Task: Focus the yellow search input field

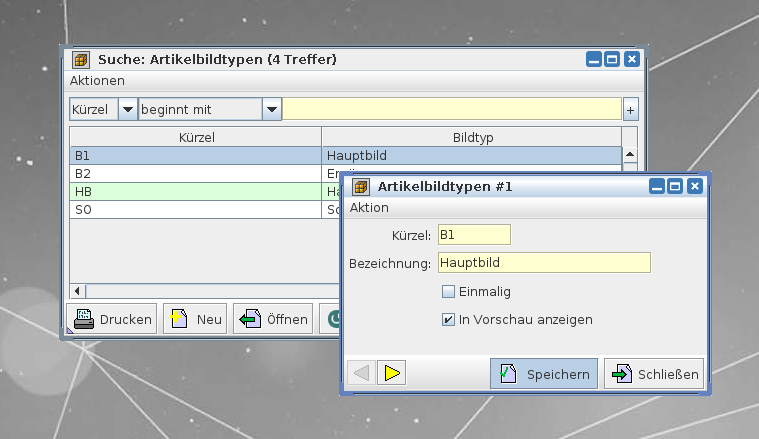Action: pyautogui.click(x=452, y=109)
